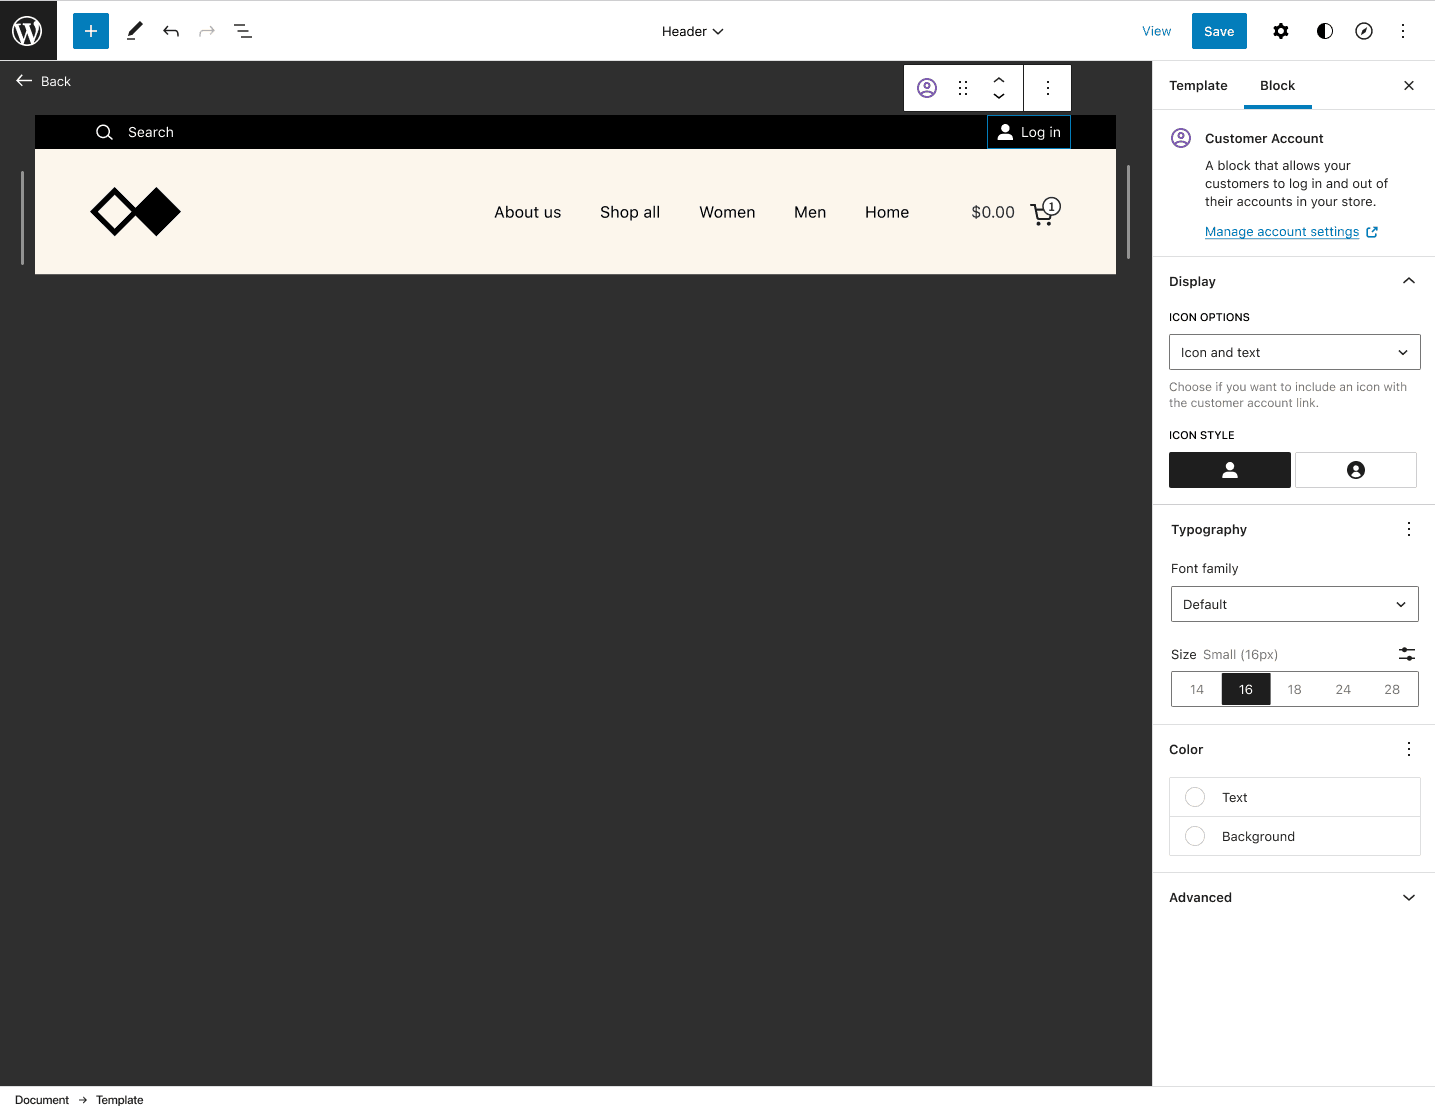The height and width of the screenshot is (1110, 1435).
Task: Expand the Advanced section
Action: click(x=1294, y=897)
